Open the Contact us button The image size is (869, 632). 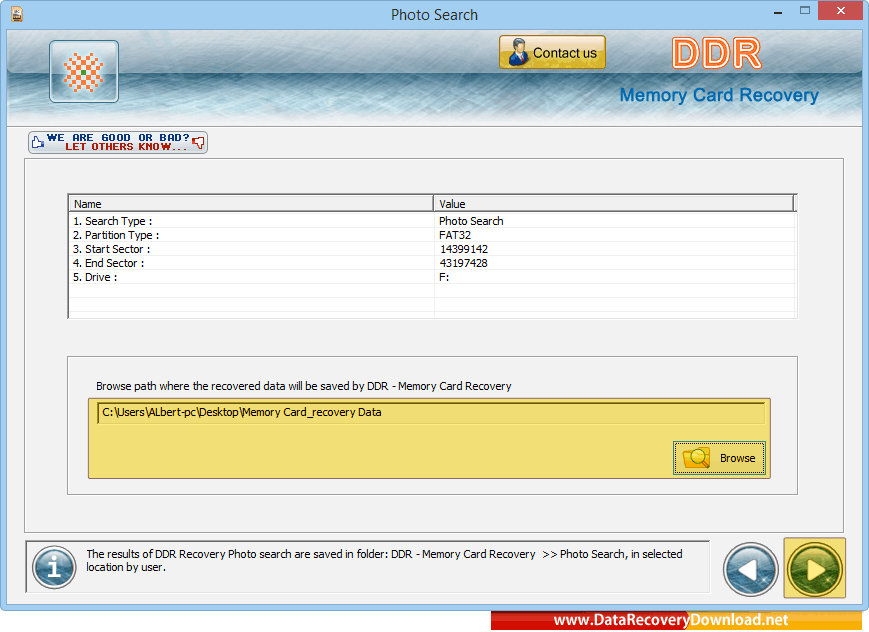click(x=552, y=53)
